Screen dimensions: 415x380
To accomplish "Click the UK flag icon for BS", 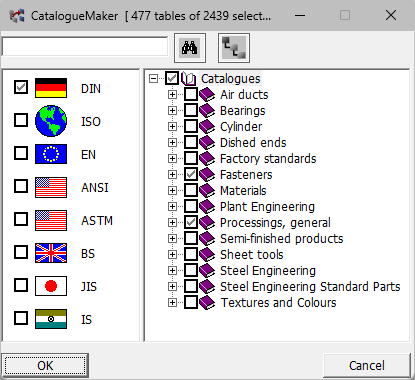I will [51, 253].
